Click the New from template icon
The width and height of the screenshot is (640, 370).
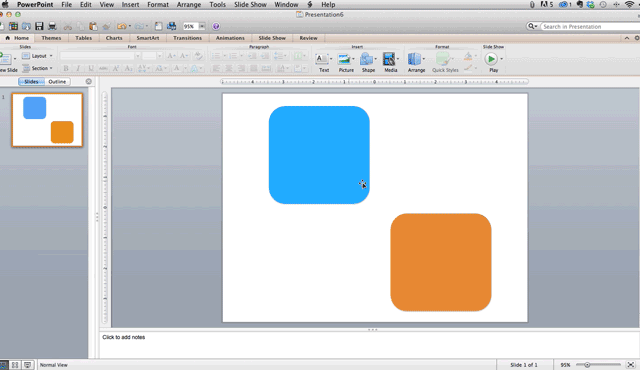click(x=13, y=26)
